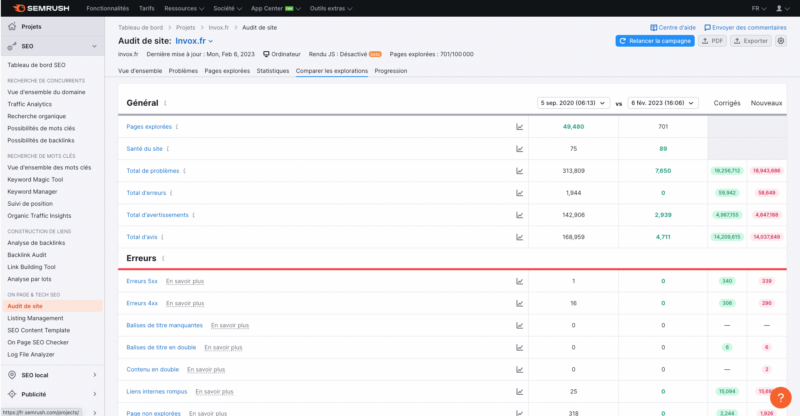Collapse the SEO sidebar section
The height and width of the screenshot is (416, 800).
pos(94,46)
